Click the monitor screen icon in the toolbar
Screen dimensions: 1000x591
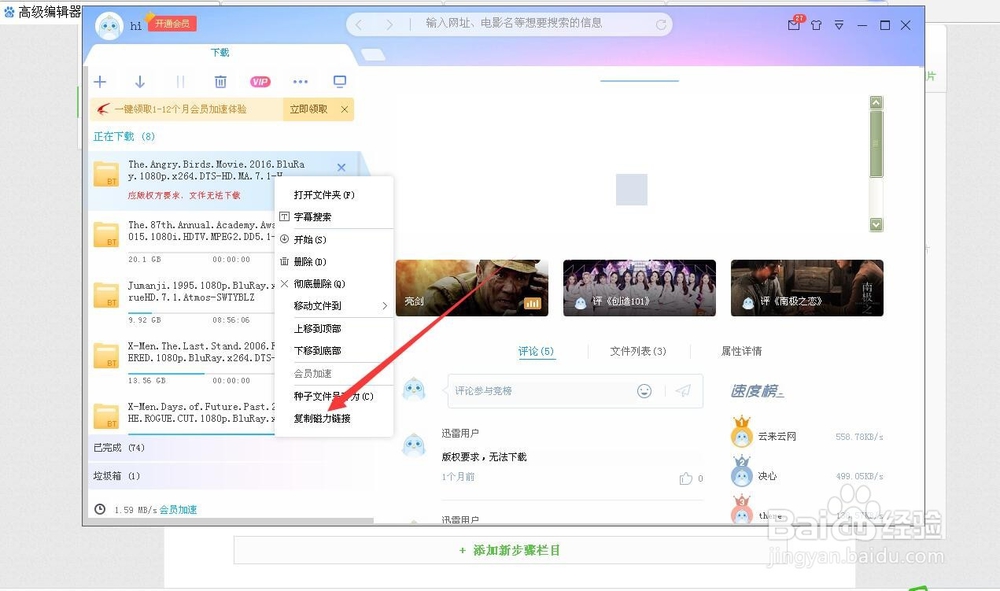click(x=340, y=82)
